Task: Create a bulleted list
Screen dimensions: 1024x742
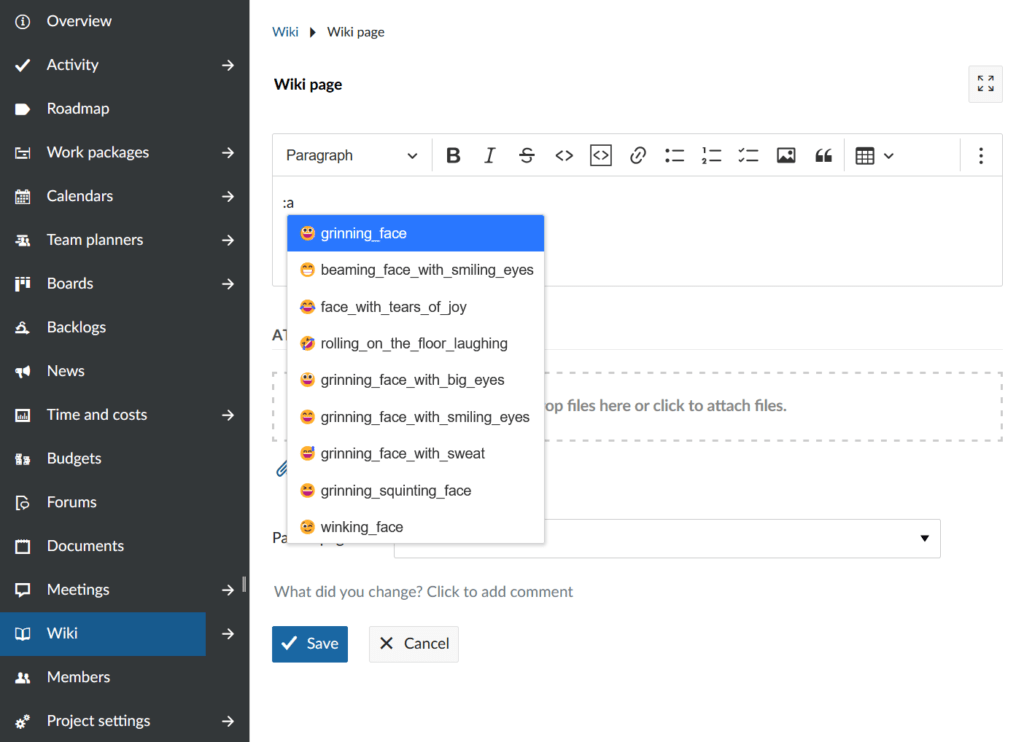Action: (x=675, y=155)
